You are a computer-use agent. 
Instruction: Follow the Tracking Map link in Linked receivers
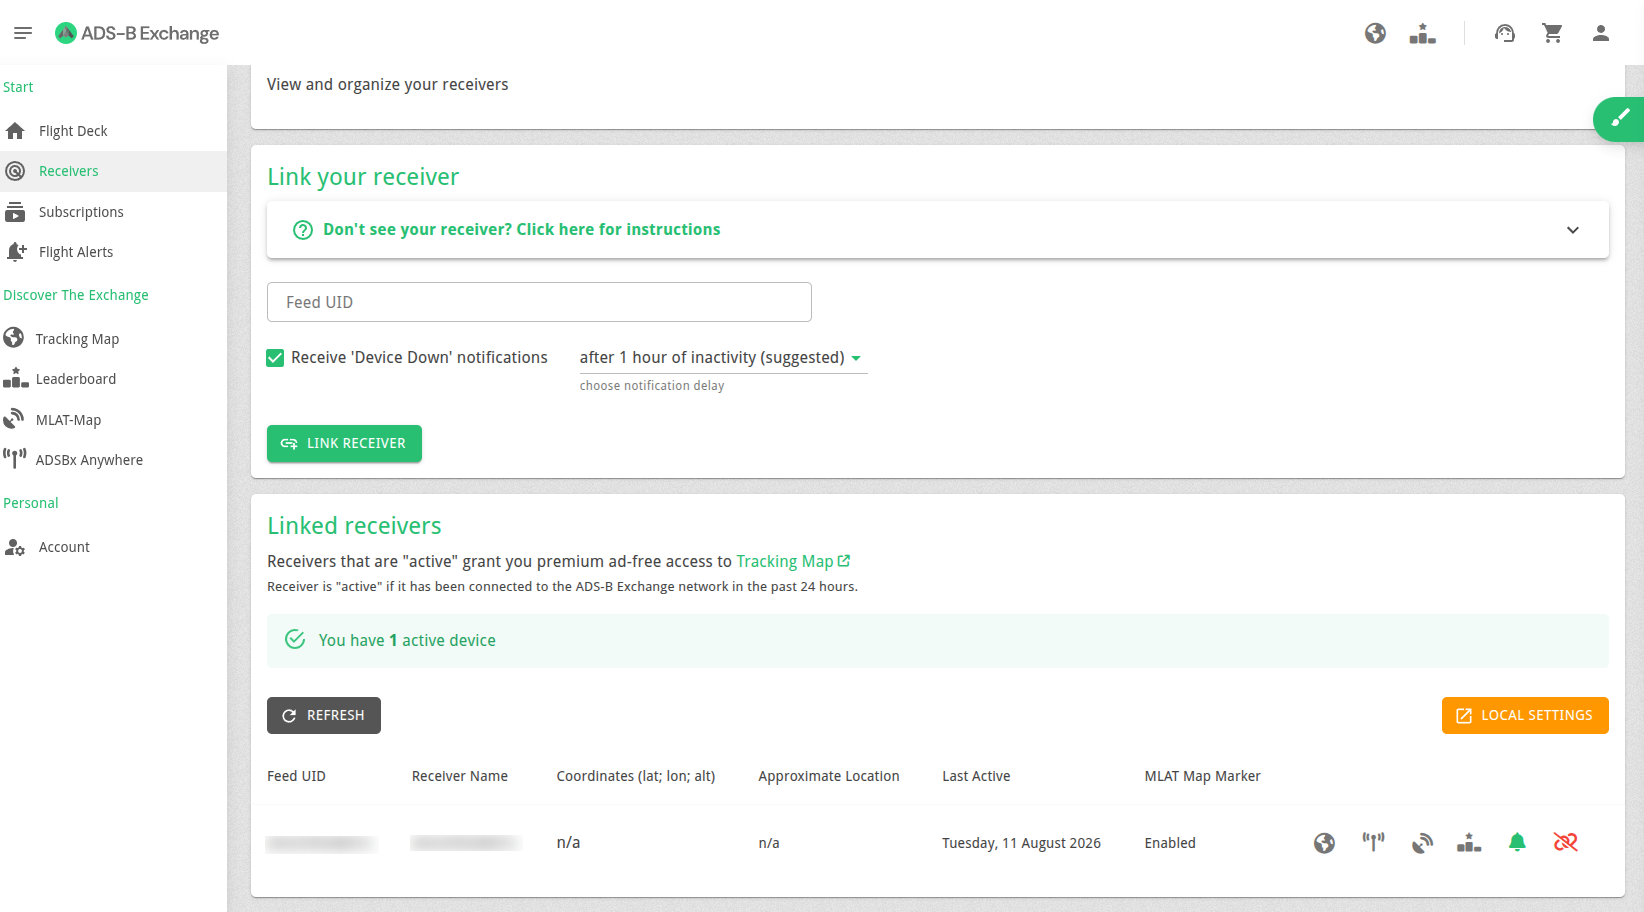click(793, 562)
